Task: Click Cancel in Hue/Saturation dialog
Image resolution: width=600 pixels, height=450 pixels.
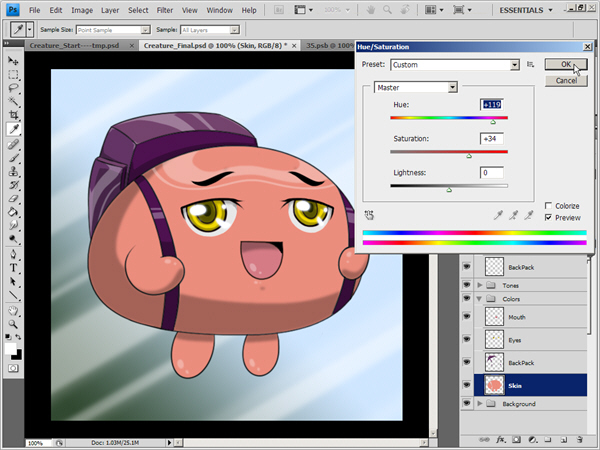Action: (566, 80)
